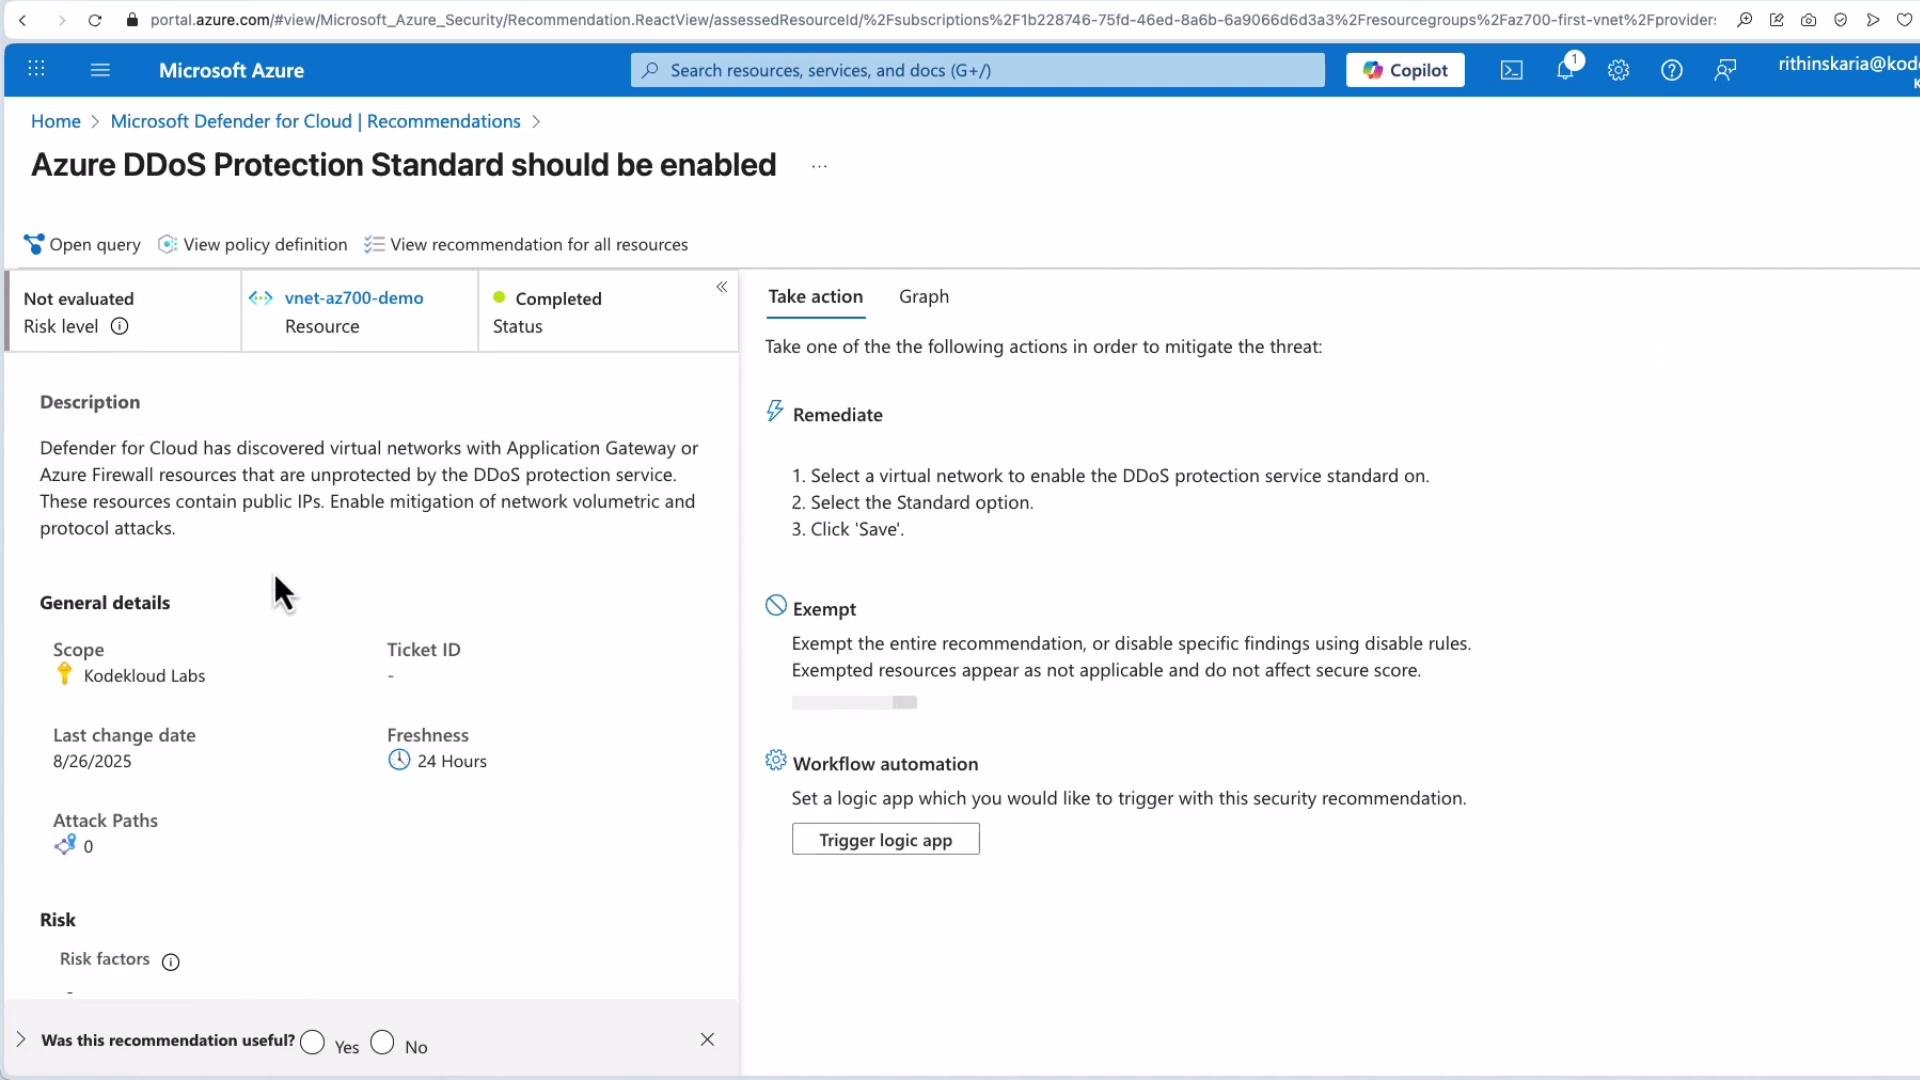The width and height of the screenshot is (1920, 1080).
Task: Open the ellipsis more options beside title
Action: (x=819, y=166)
